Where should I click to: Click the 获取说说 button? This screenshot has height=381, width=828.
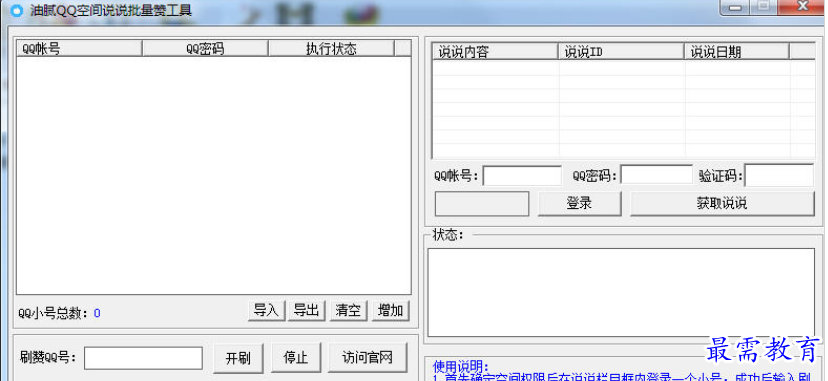[x=722, y=204]
